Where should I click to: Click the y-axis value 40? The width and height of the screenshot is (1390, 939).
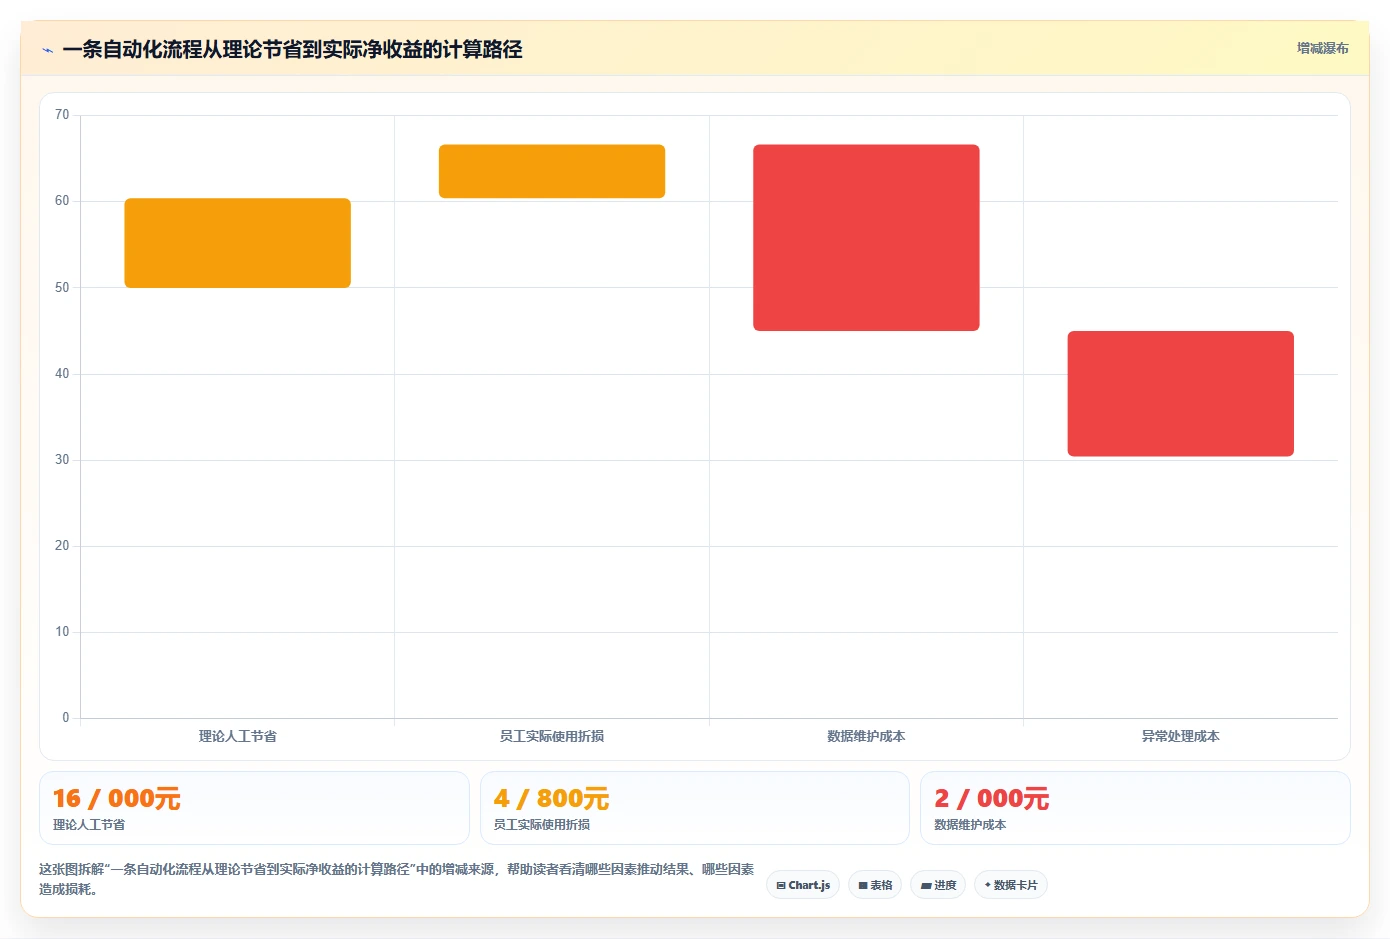coord(62,374)
